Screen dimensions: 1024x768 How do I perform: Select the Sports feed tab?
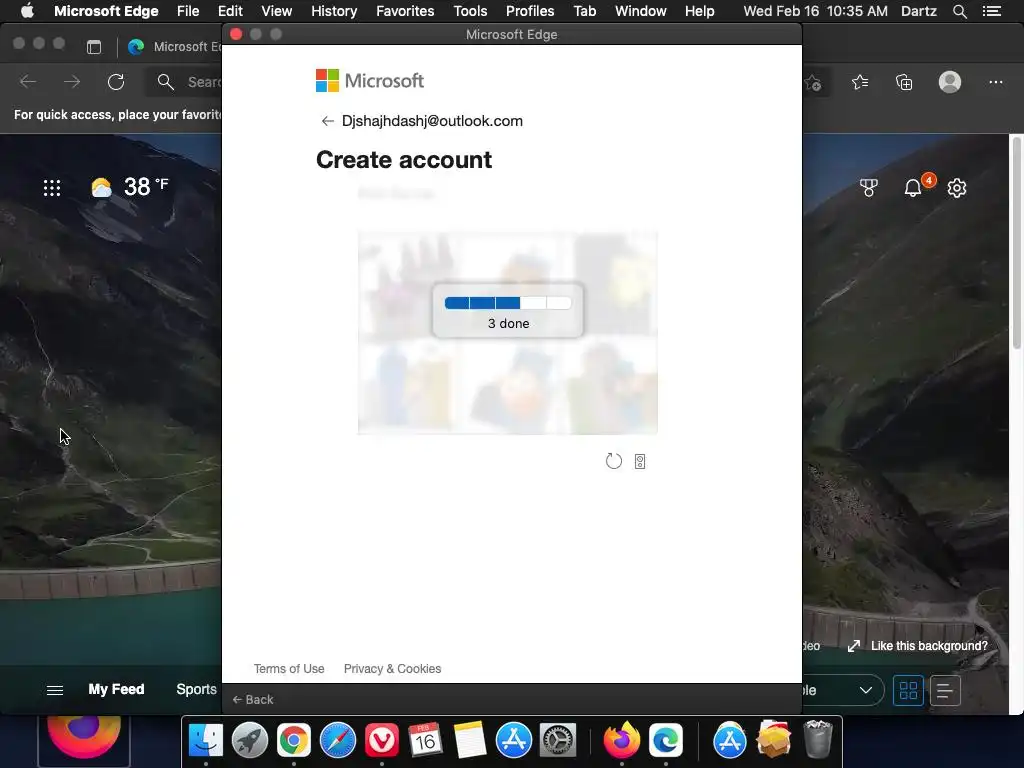point(197,690)
